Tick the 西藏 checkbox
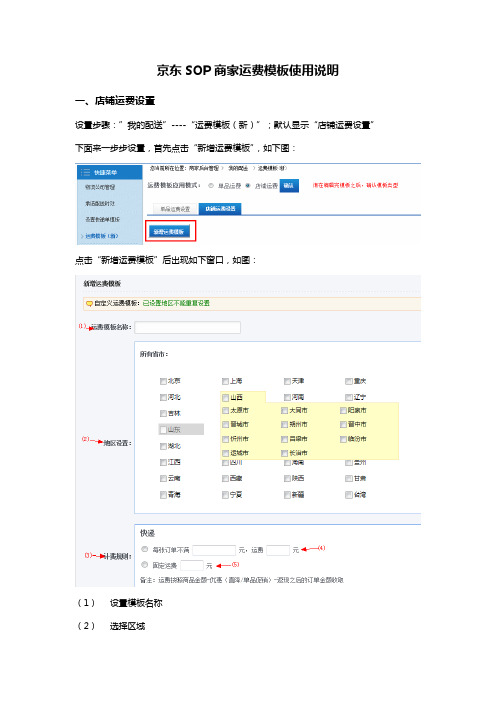 click(225, 479)
